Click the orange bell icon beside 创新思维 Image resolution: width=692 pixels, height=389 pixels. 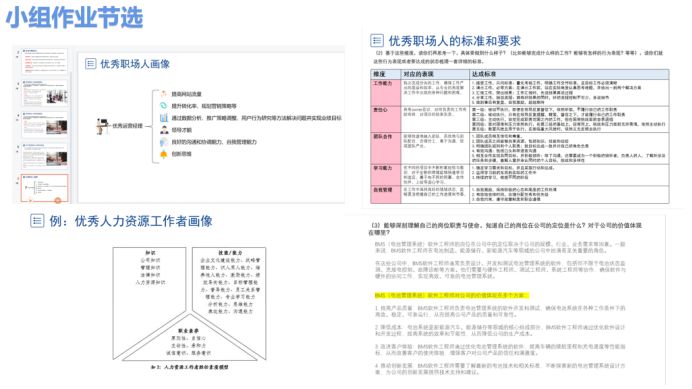pos(164,154)
